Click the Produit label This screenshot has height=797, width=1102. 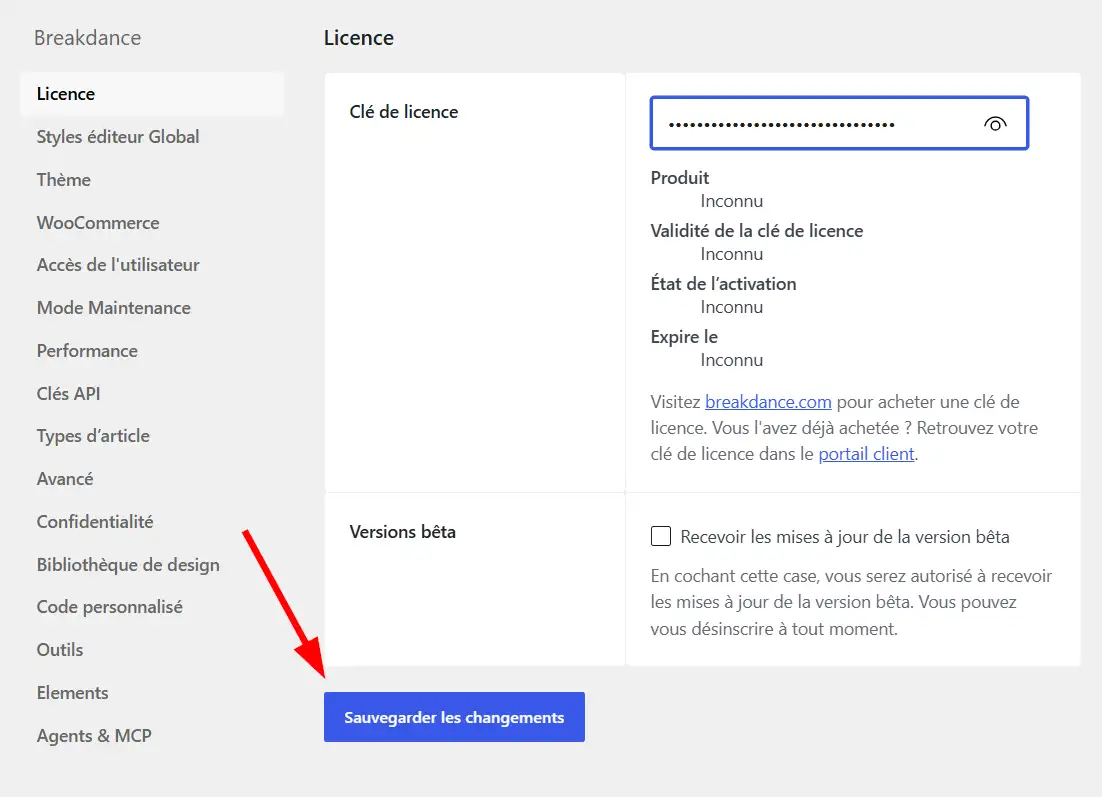click(x=680, y=178)
